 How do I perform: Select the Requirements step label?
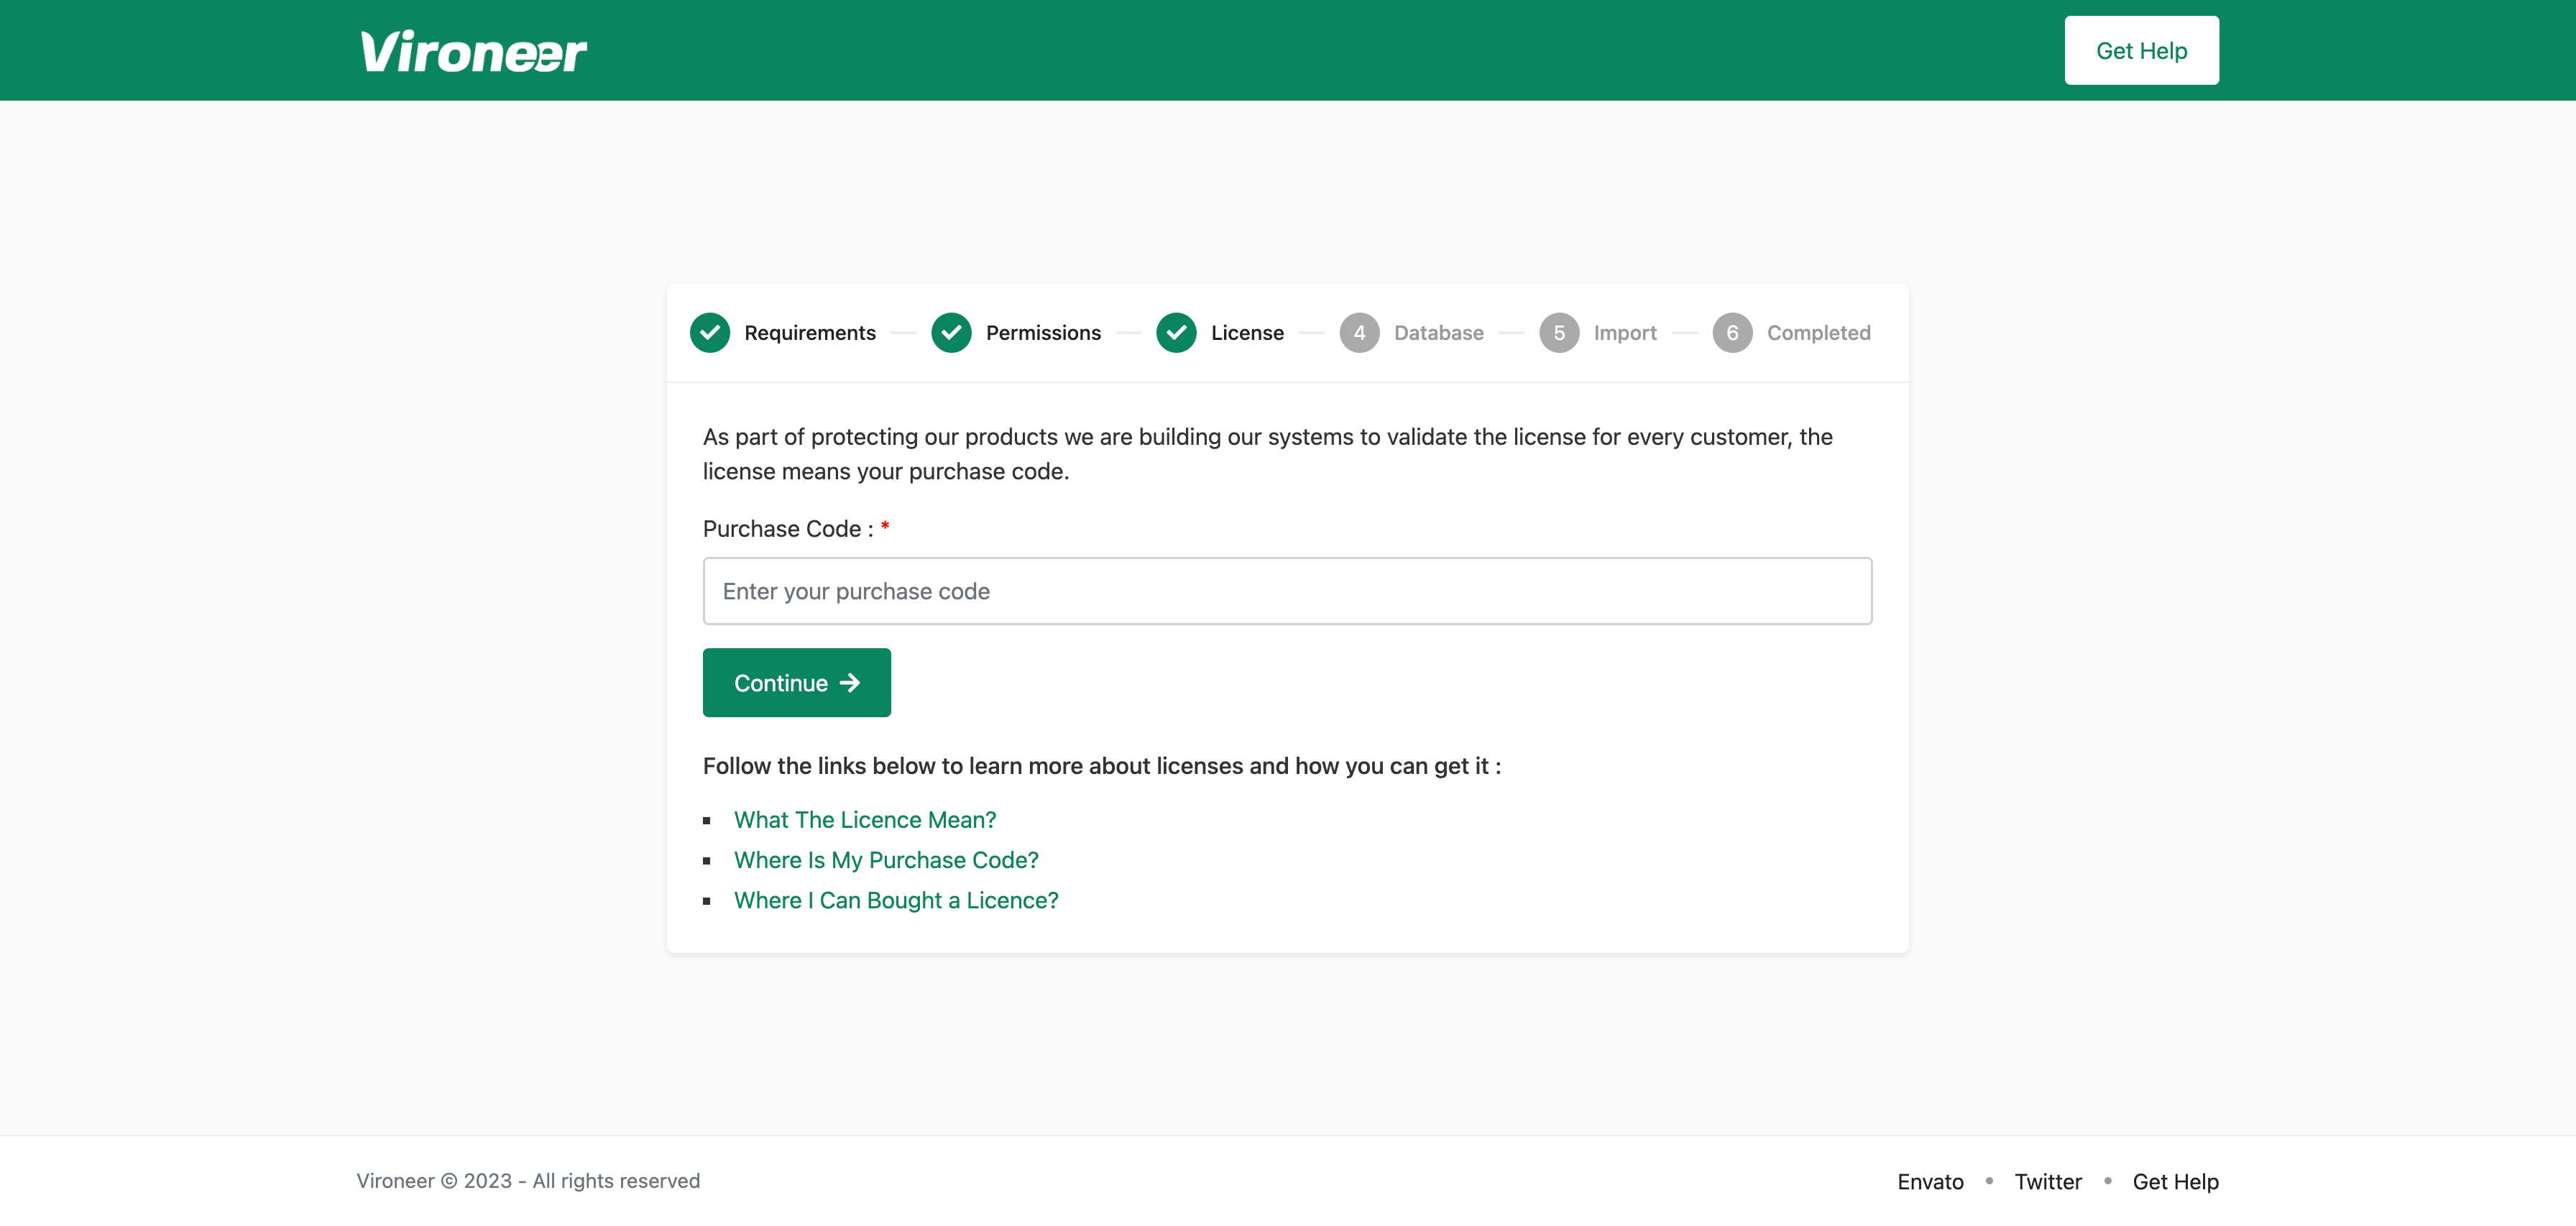[809, 333]
